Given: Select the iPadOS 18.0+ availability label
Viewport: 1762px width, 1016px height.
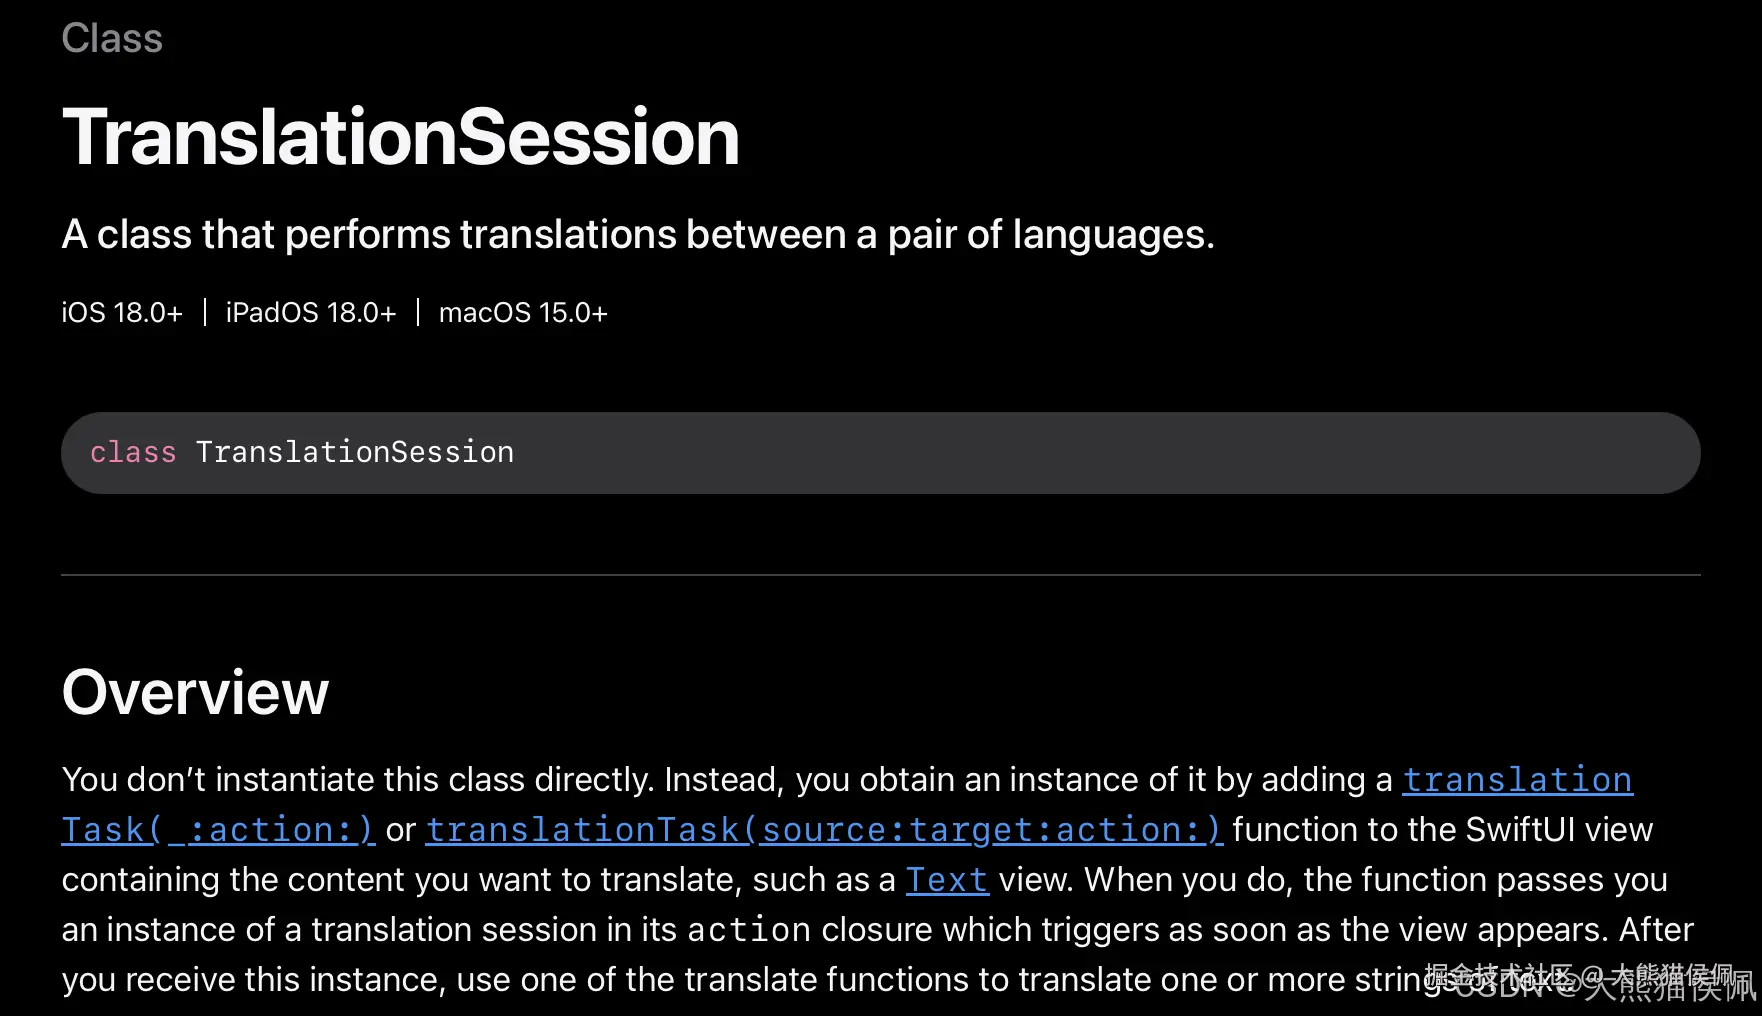Looking at the screenshot, I should 311,313.
